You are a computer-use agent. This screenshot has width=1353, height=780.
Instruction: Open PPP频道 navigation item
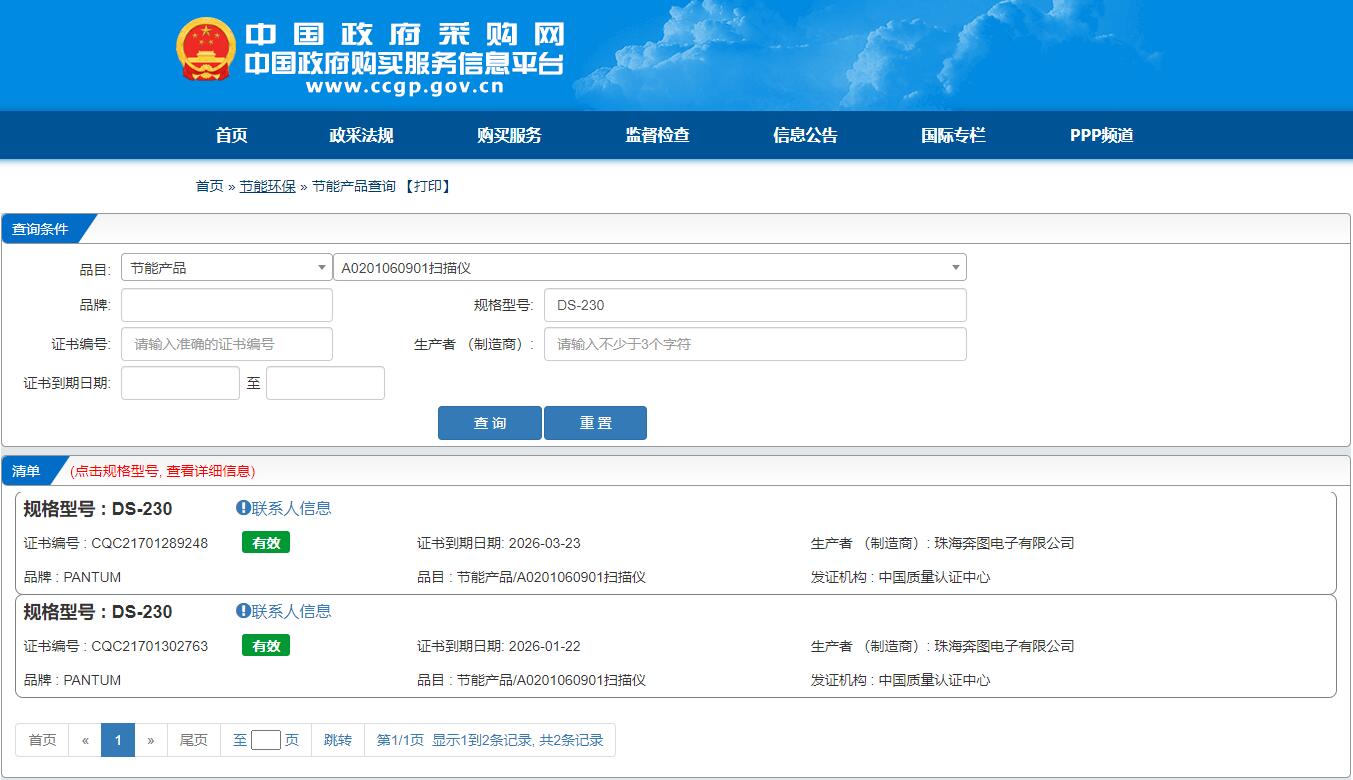pos(1101,136)
